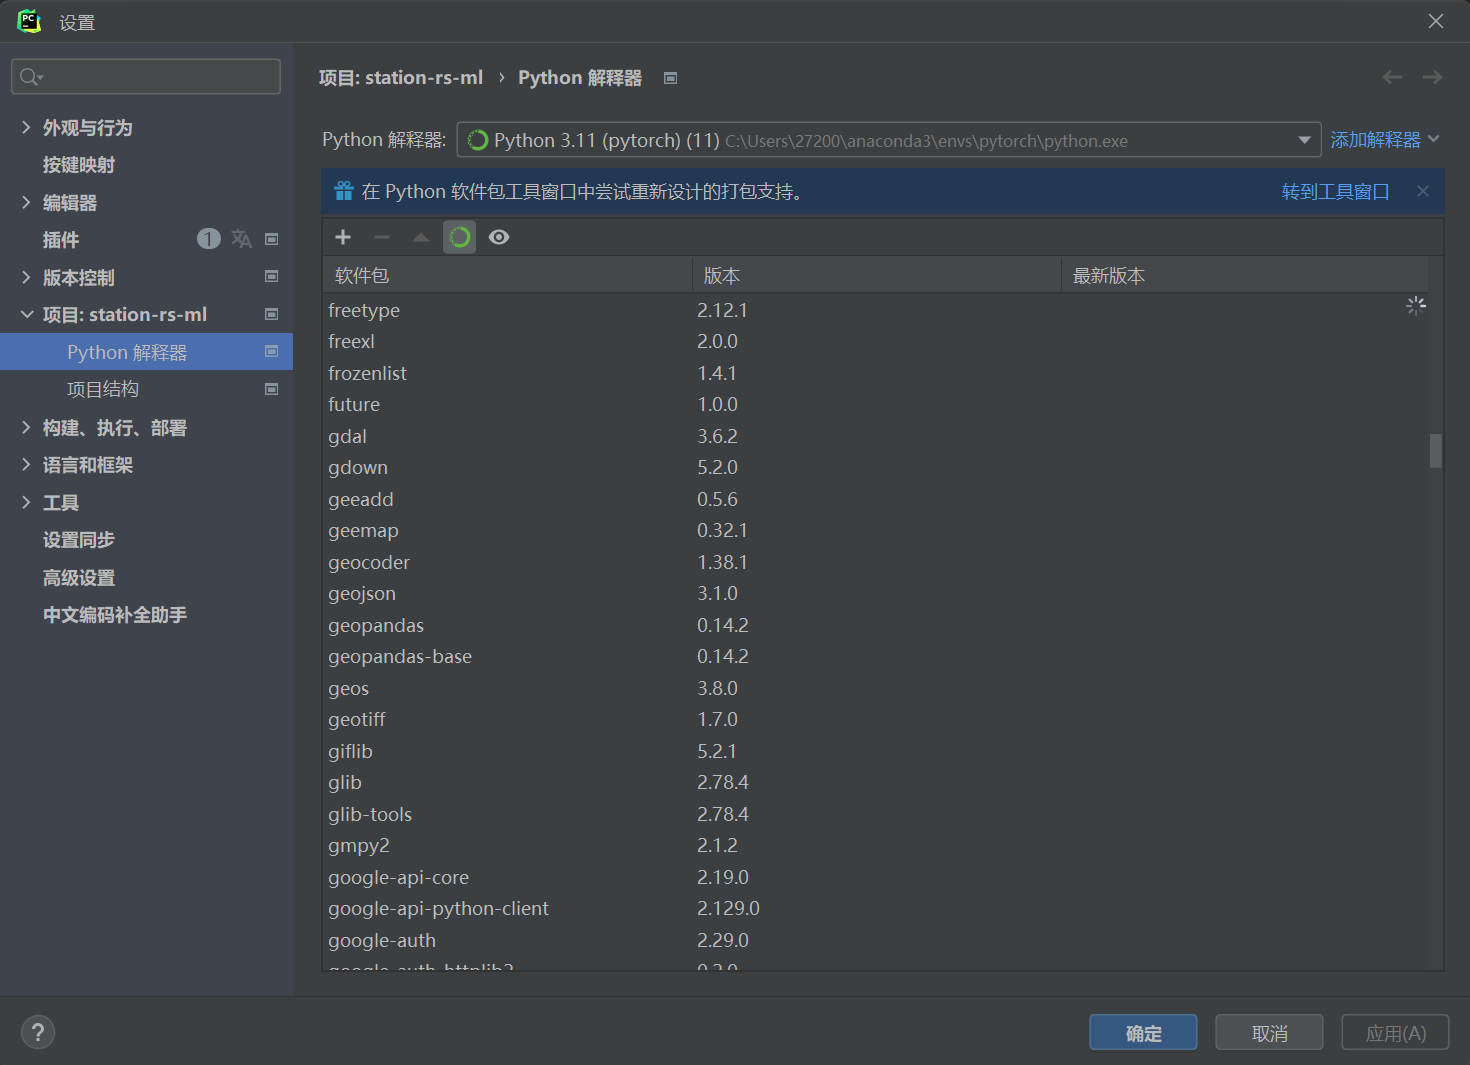Select the gdal package row
The height and width of the screenshot is (1065, 1470).
(x=875, y=436)
